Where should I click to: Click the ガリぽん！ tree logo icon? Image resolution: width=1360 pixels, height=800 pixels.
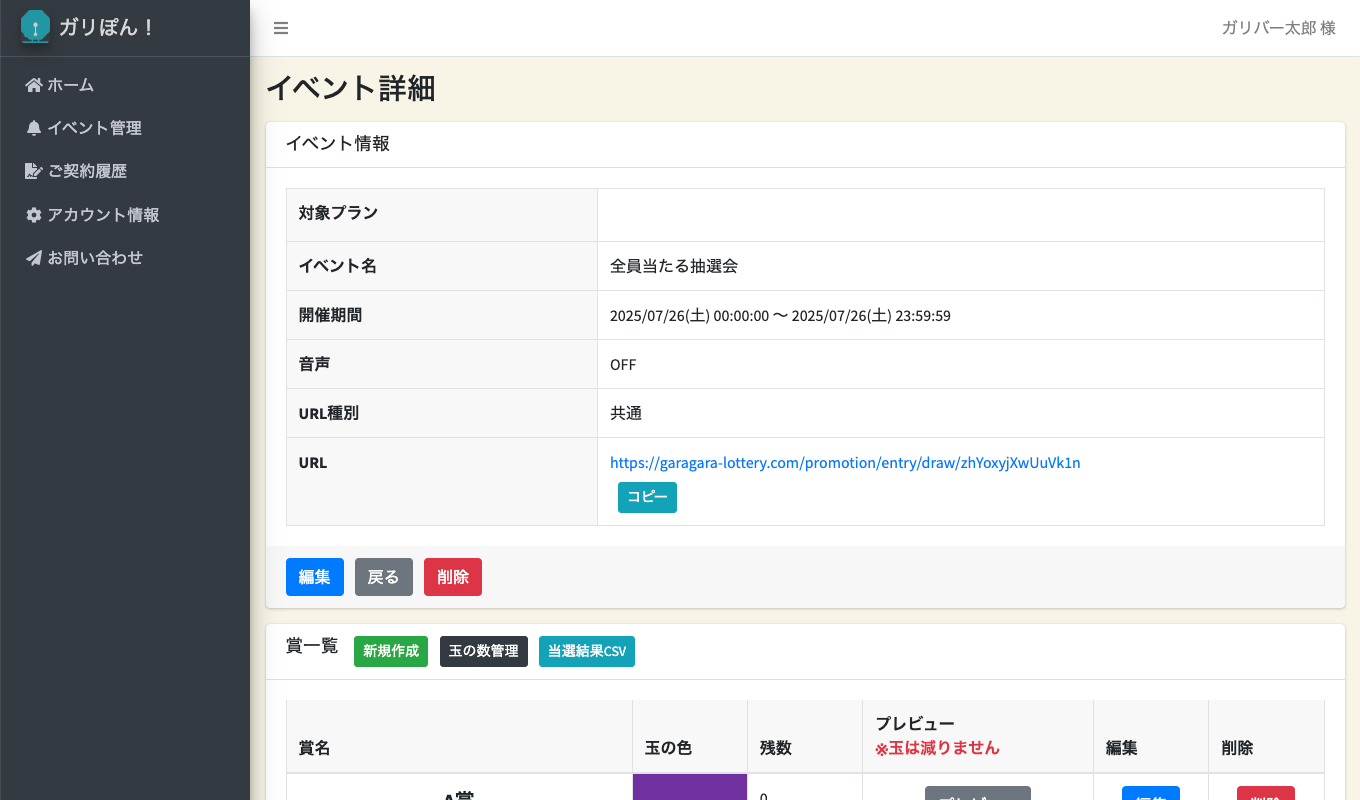34,27
